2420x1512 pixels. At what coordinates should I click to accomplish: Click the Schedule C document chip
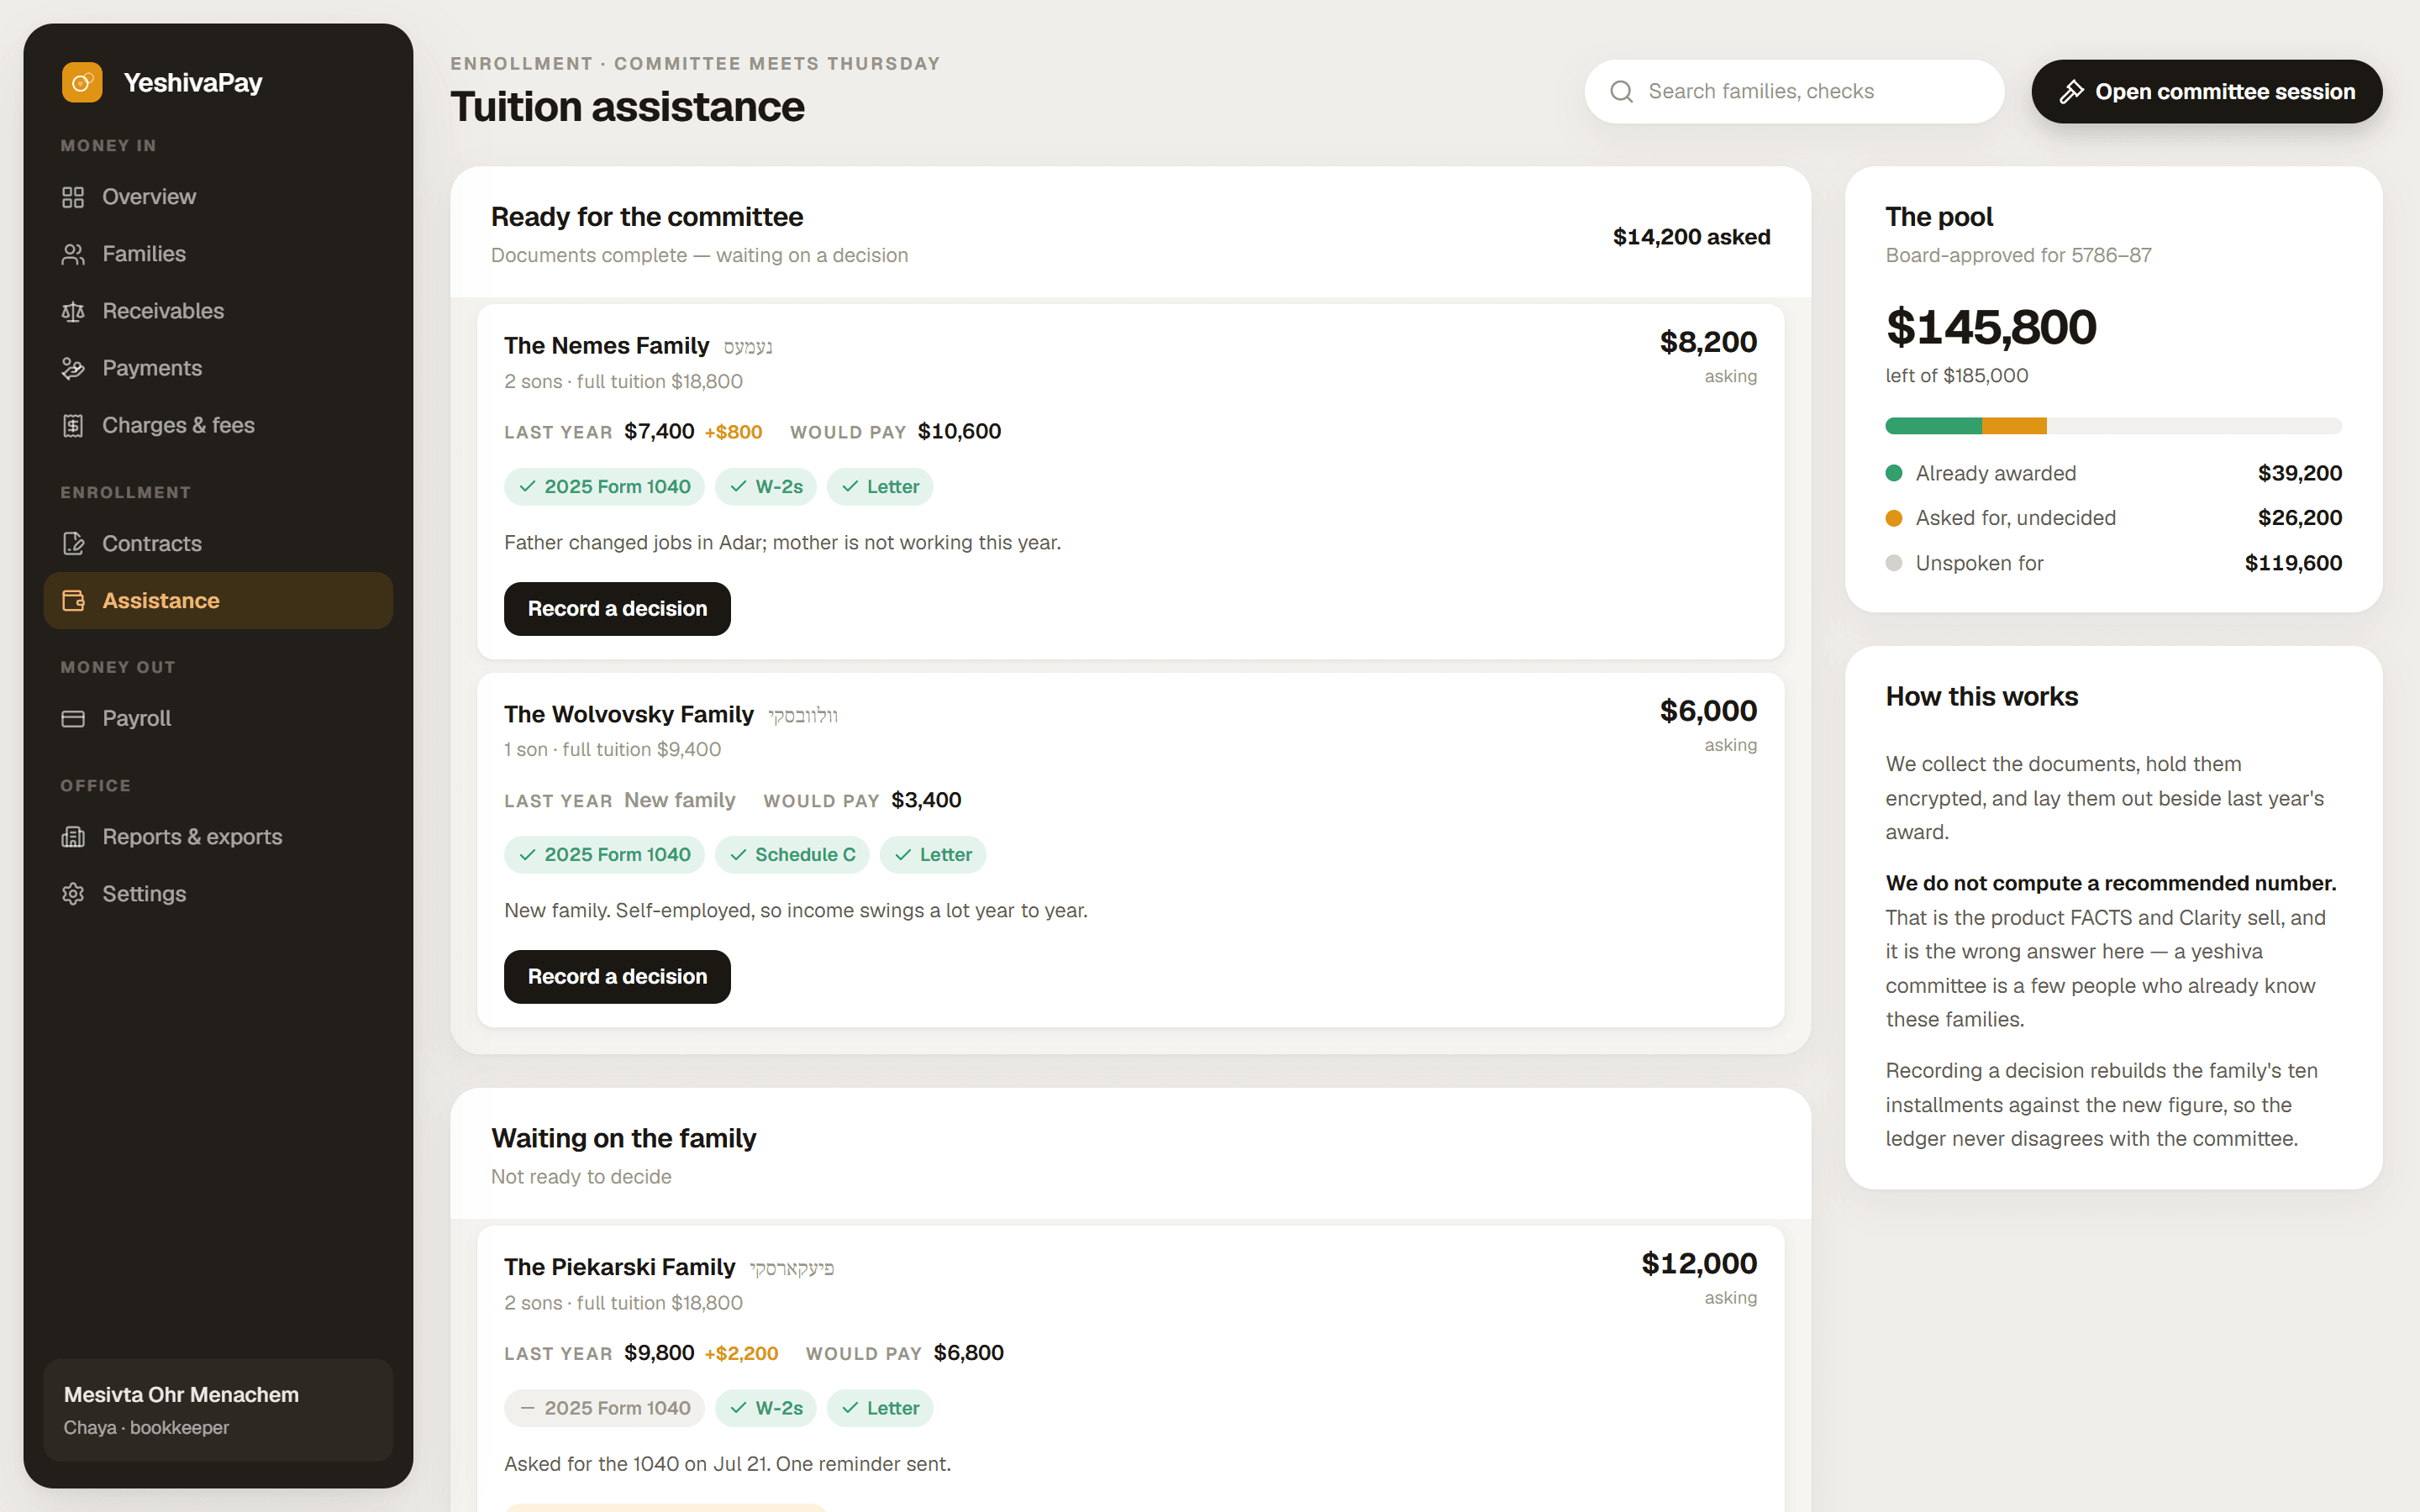tap(792, 855)
